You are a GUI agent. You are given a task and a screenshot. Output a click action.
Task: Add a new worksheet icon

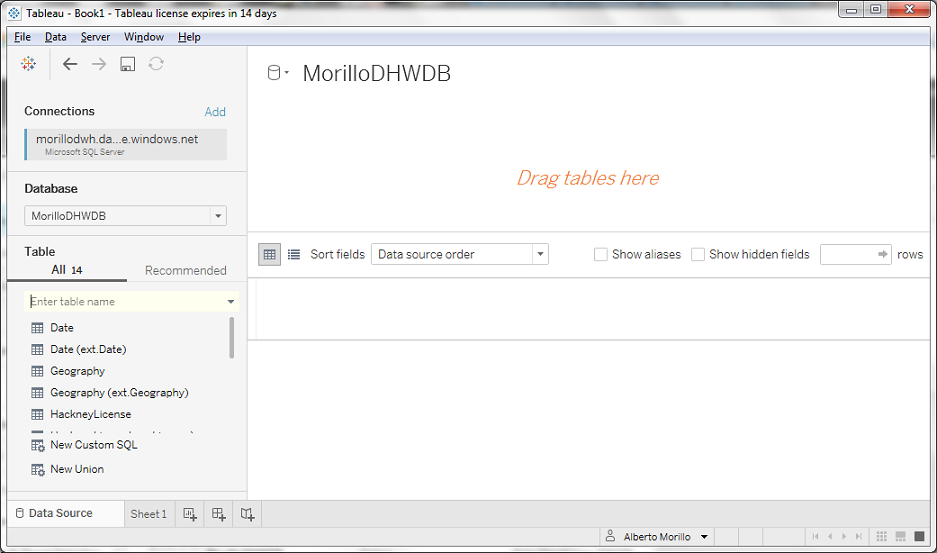click(x=190, y=514)
